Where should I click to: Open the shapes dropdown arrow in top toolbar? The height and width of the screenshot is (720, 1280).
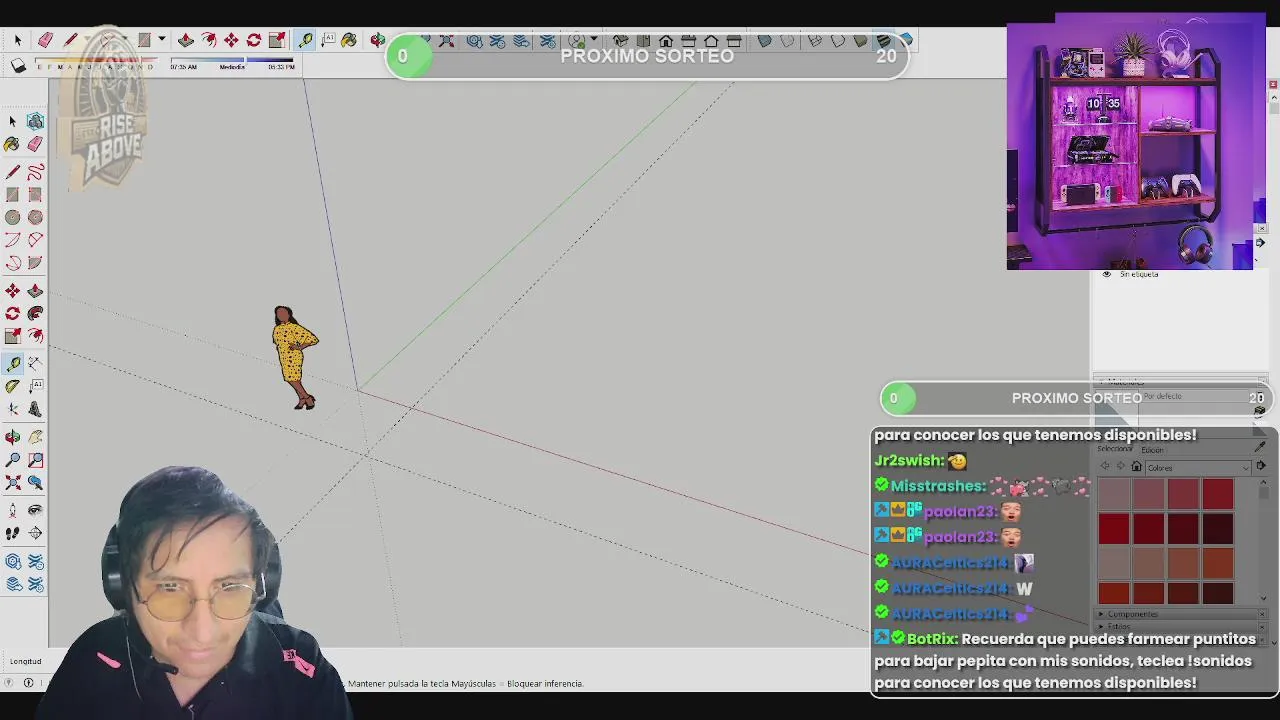coord(161,40)
